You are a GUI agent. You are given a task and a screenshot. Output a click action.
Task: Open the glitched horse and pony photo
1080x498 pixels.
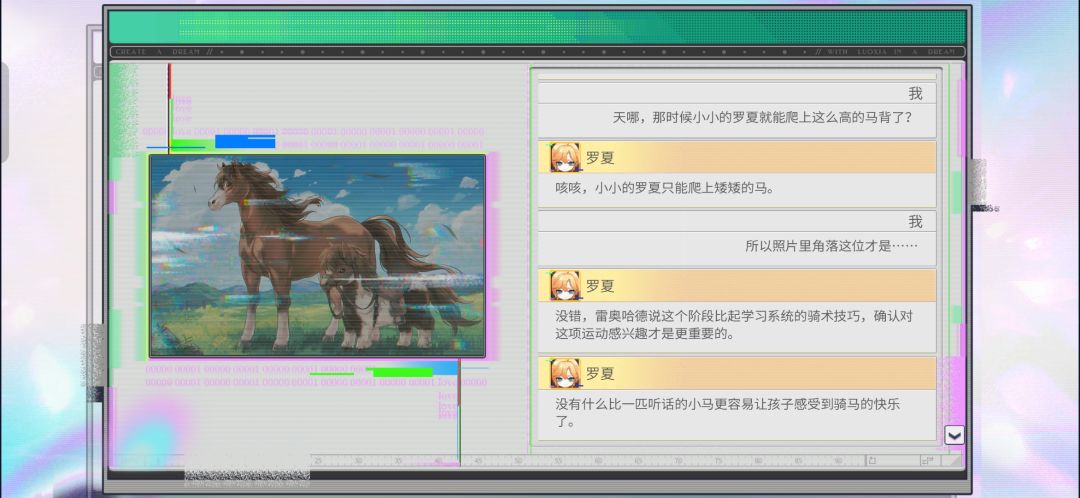[318, 256]
